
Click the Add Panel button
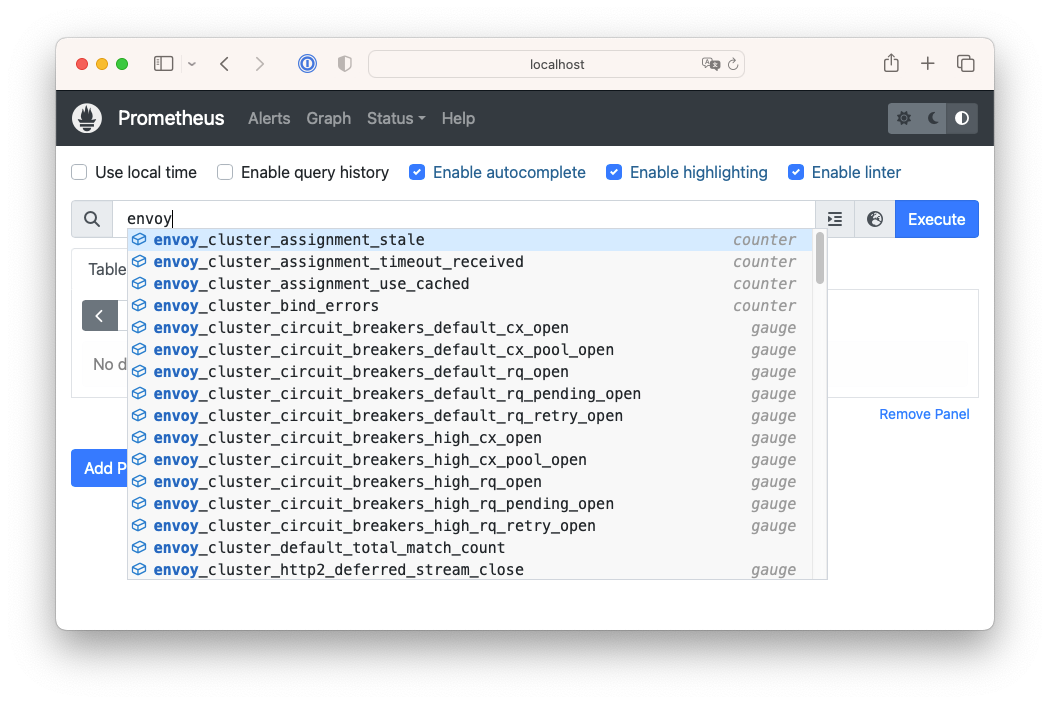pyautogui.click(x=99, y=468)
